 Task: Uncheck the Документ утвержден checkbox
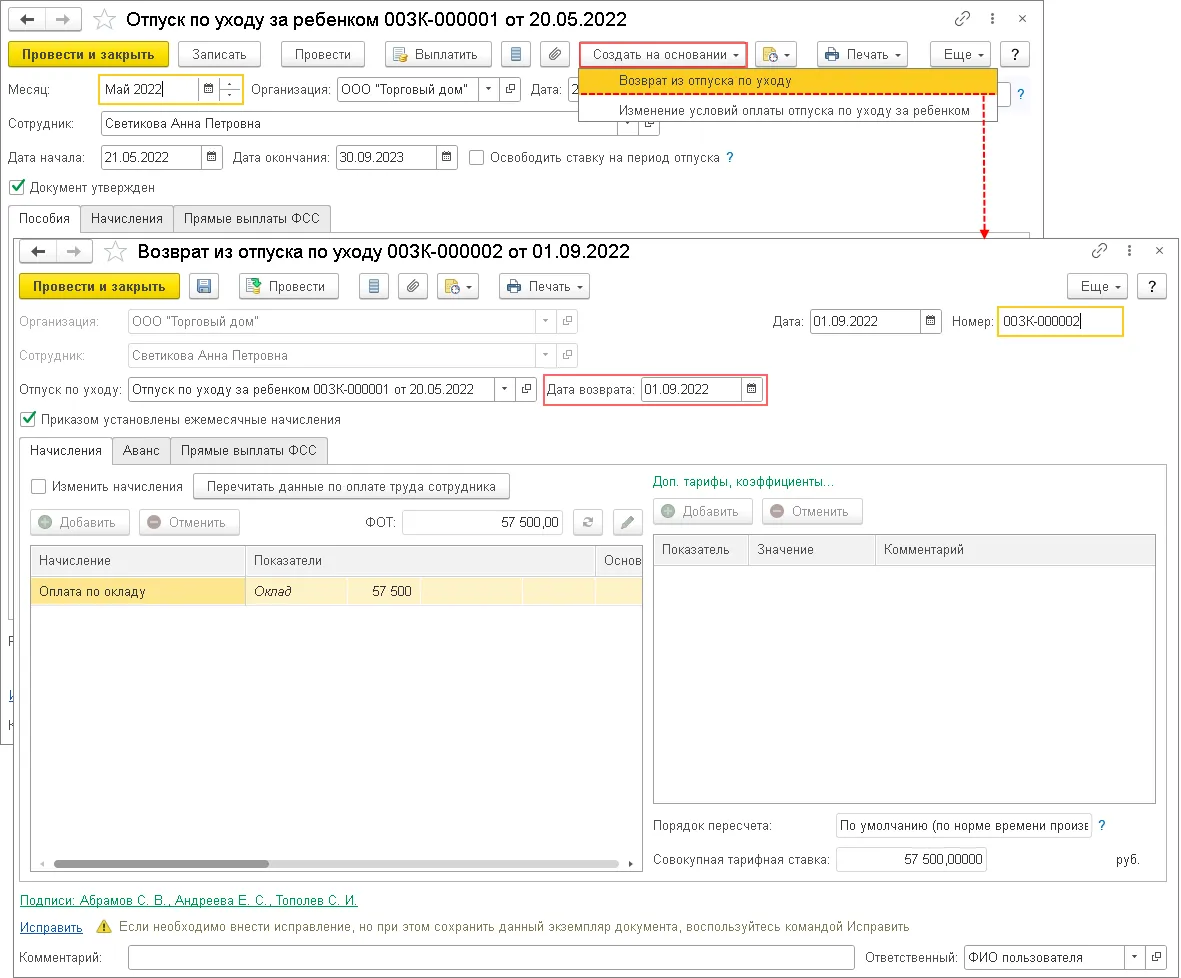coord(17,187)
